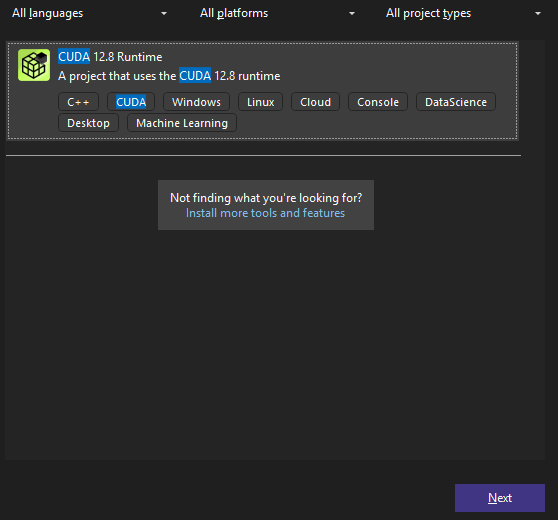Click the All platforms dropdown arrow

click(352, 14)
